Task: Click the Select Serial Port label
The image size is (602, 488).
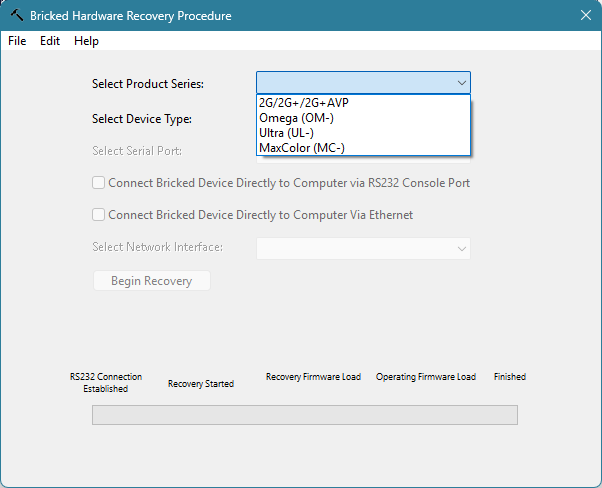Action: tap(137, 151)
